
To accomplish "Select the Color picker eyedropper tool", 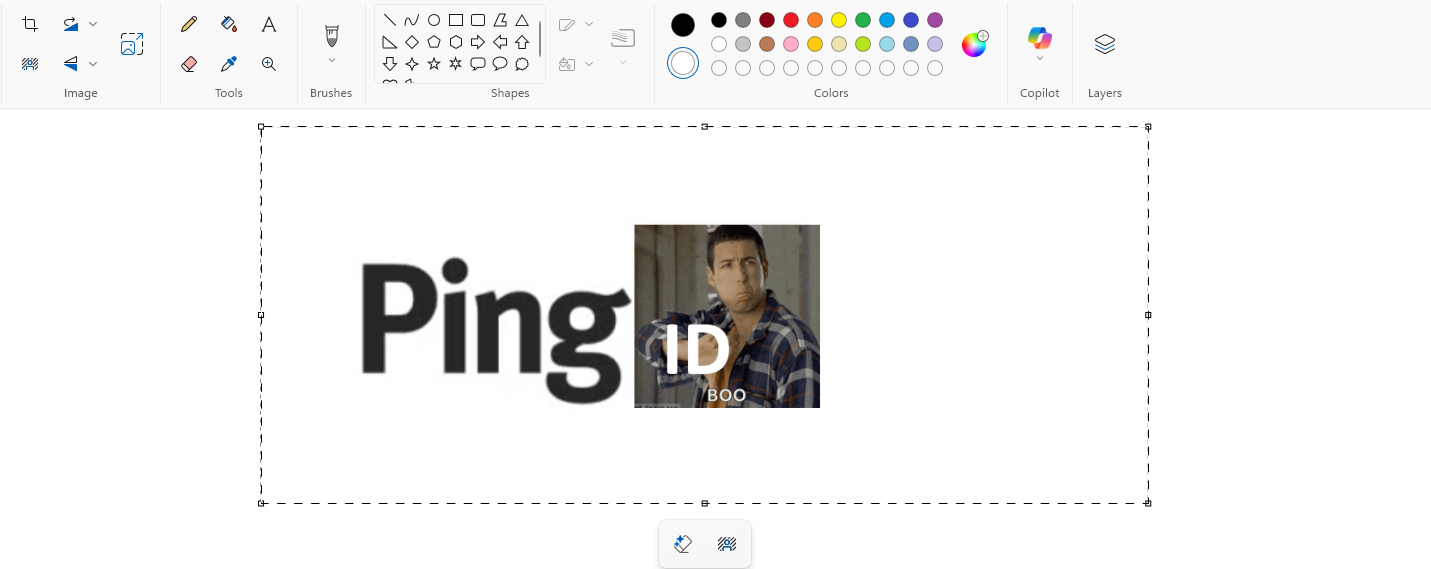I will point(229,64).
